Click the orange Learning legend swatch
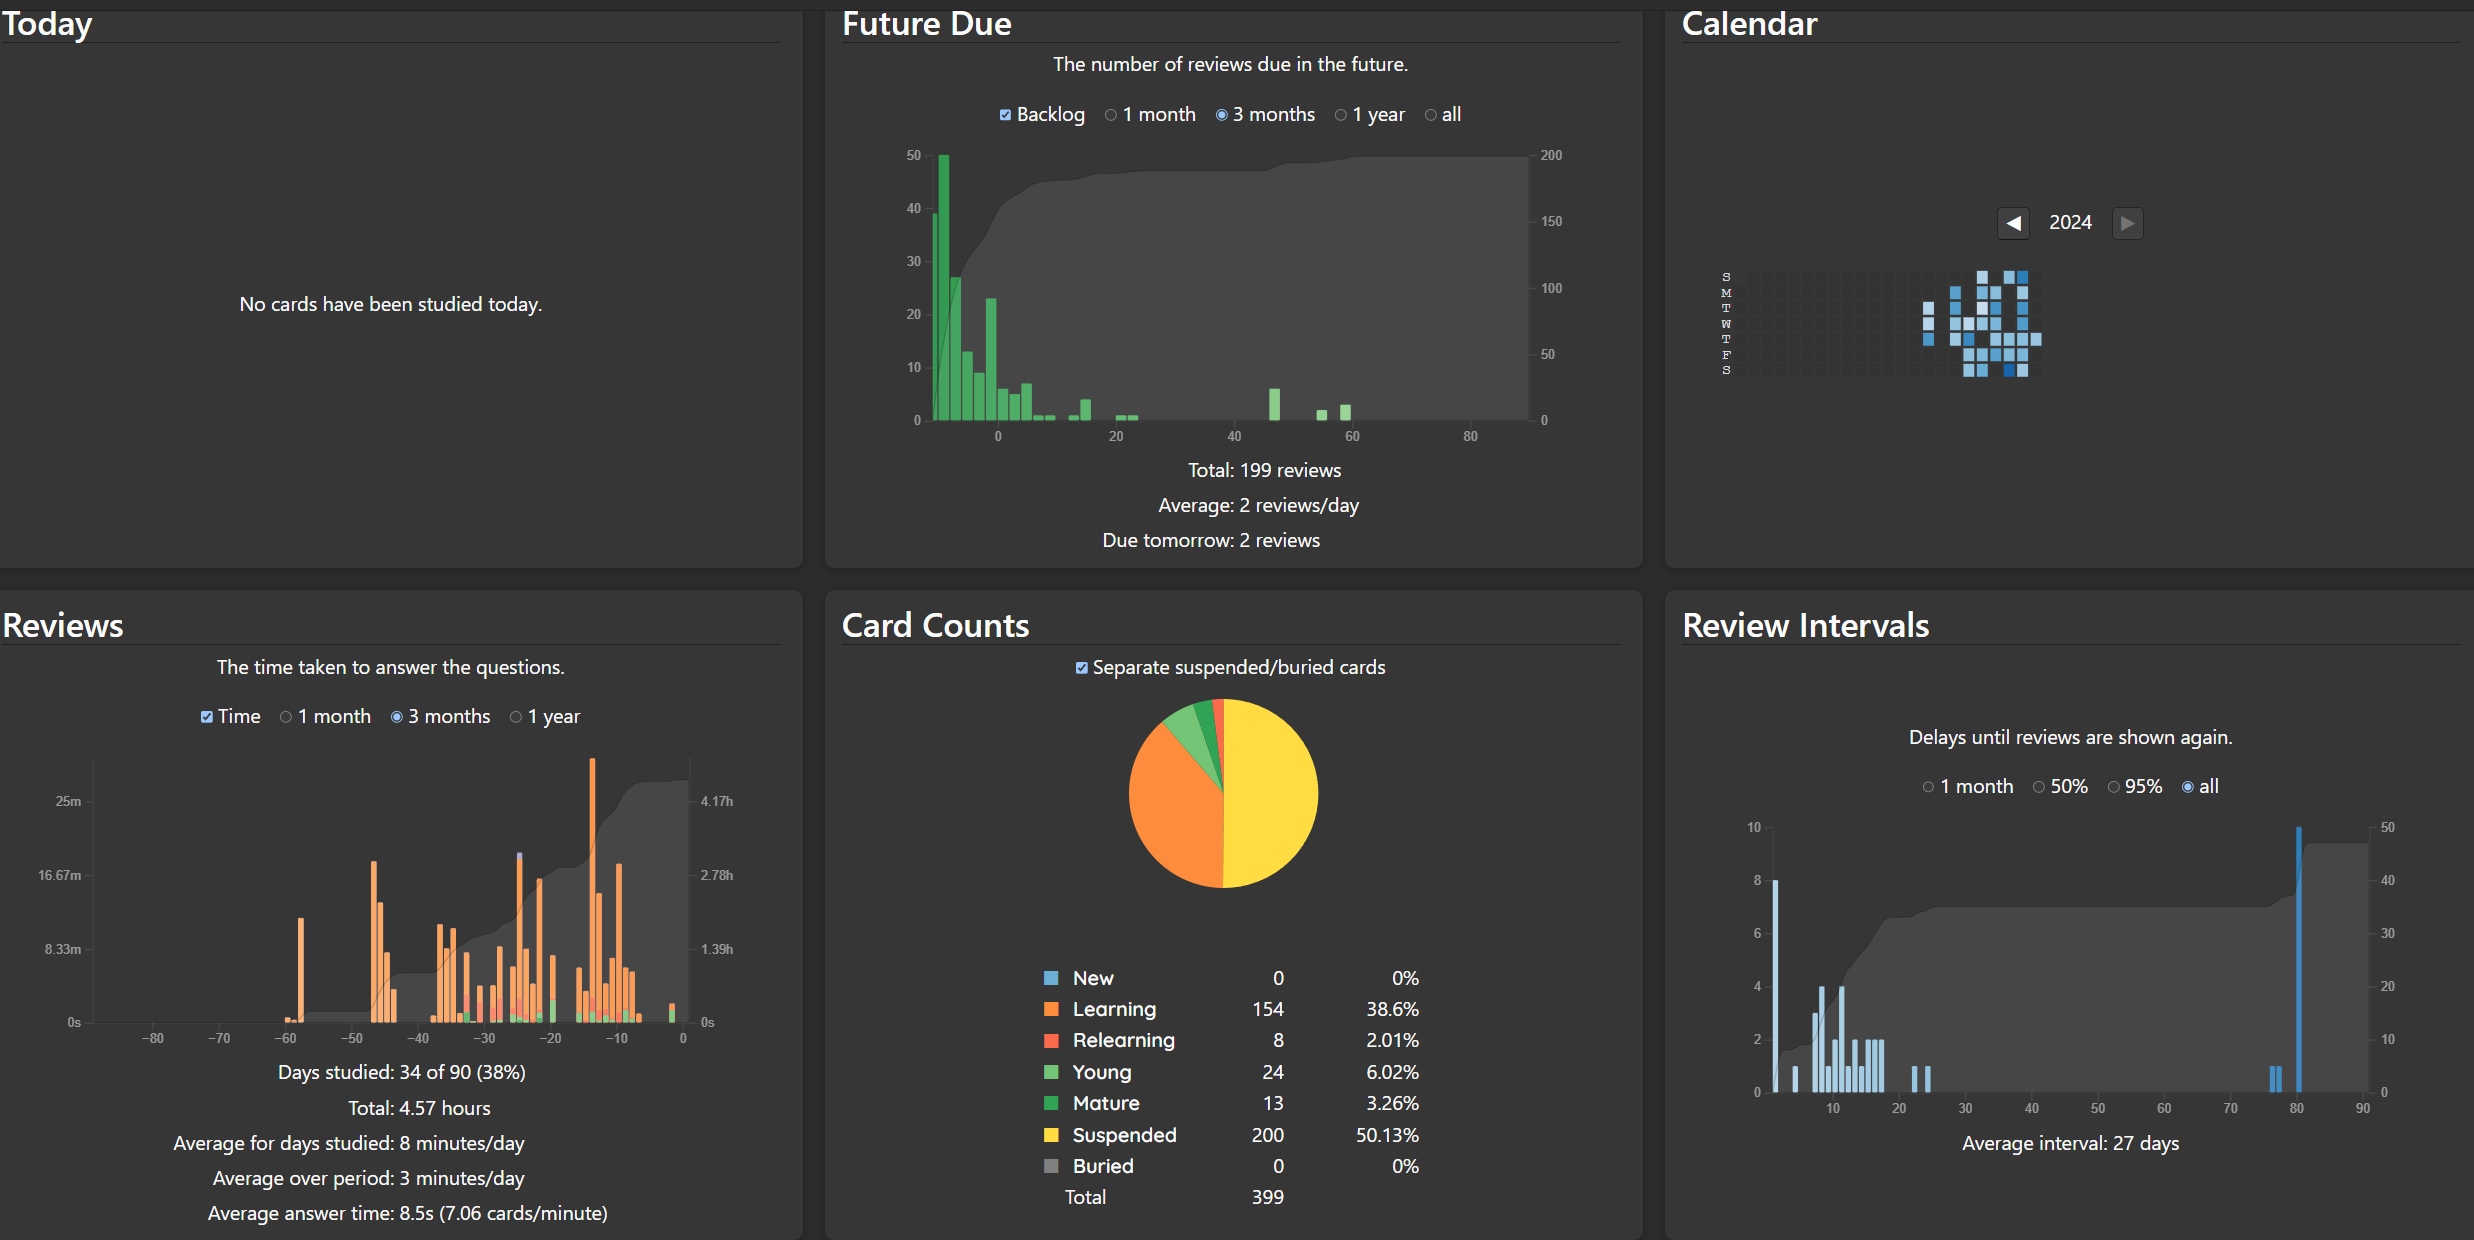2474x1240 pixels. coord(1051,1009)
